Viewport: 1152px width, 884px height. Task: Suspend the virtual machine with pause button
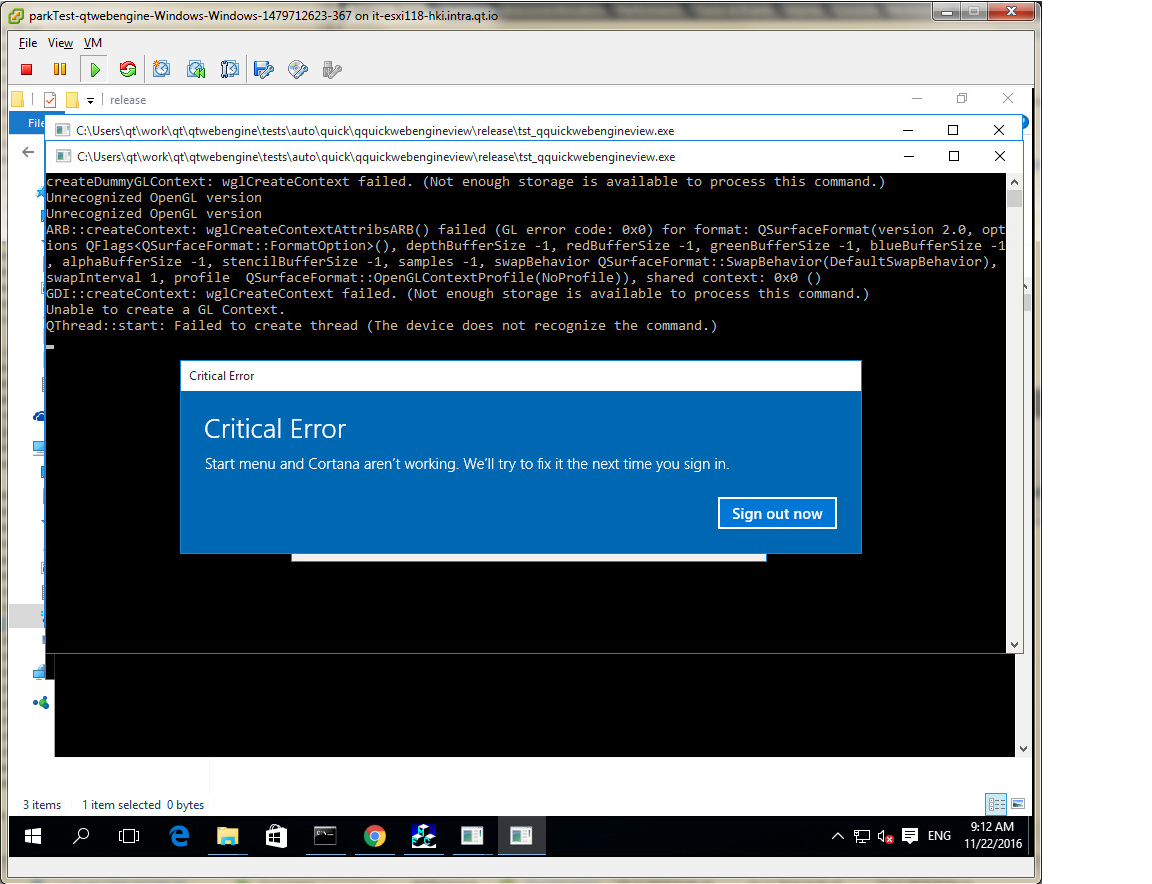point(60,69)
